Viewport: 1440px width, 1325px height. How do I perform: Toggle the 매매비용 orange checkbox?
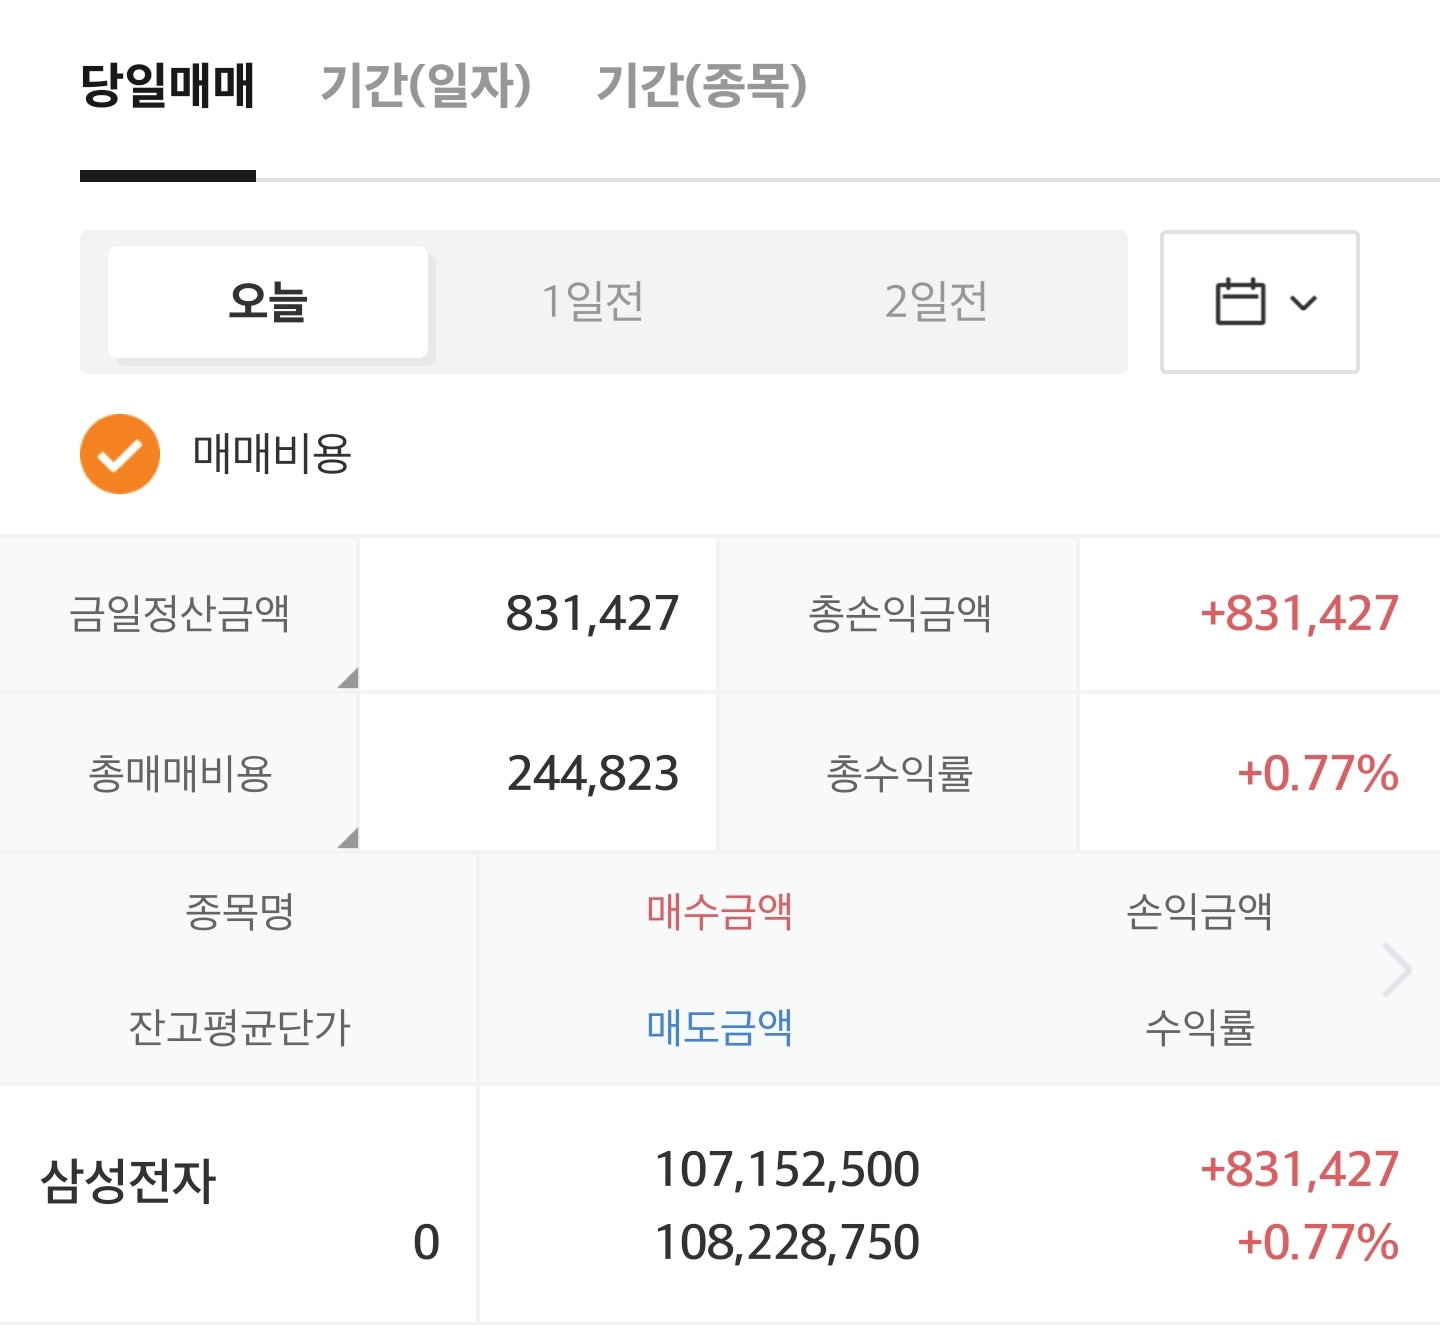coord(120,454)
